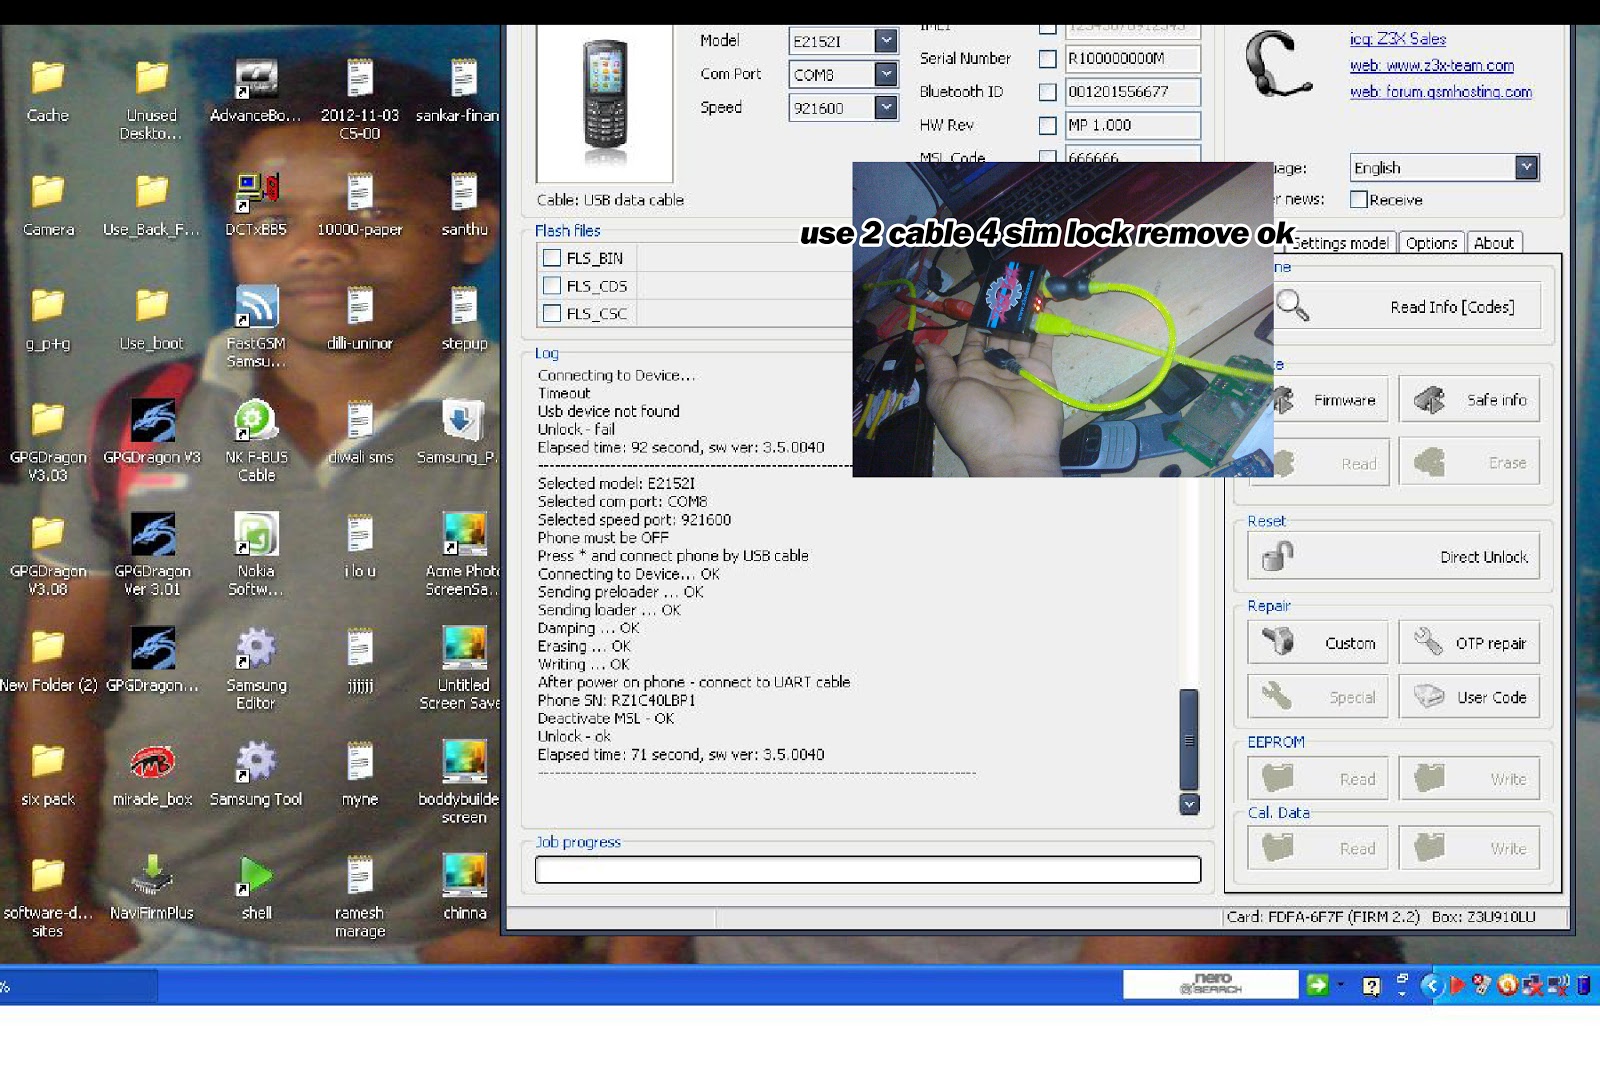The width and height of the screenshot is (1600, 1067).
Task: Enable the HW Rev checkbox
Action: [1047, 126]
